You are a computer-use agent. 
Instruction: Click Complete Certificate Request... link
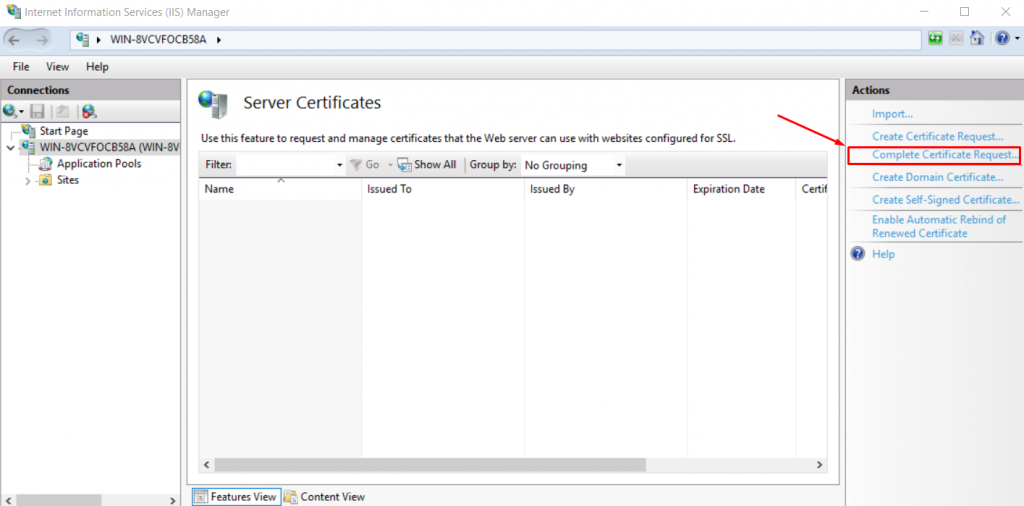click(945, 155)
